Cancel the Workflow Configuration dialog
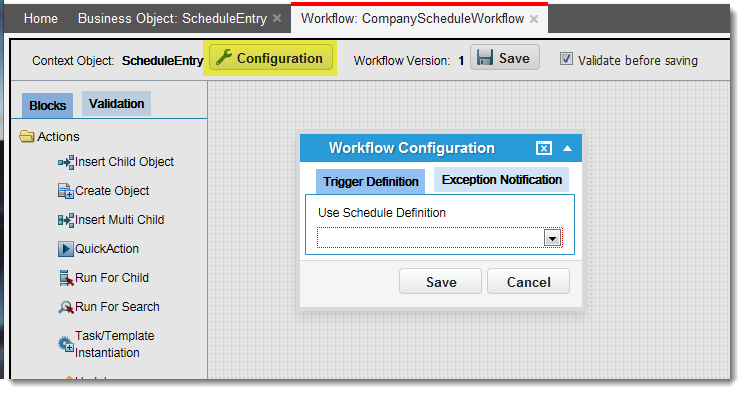This screenshot has height=394, width=745. tap(528, 281)
